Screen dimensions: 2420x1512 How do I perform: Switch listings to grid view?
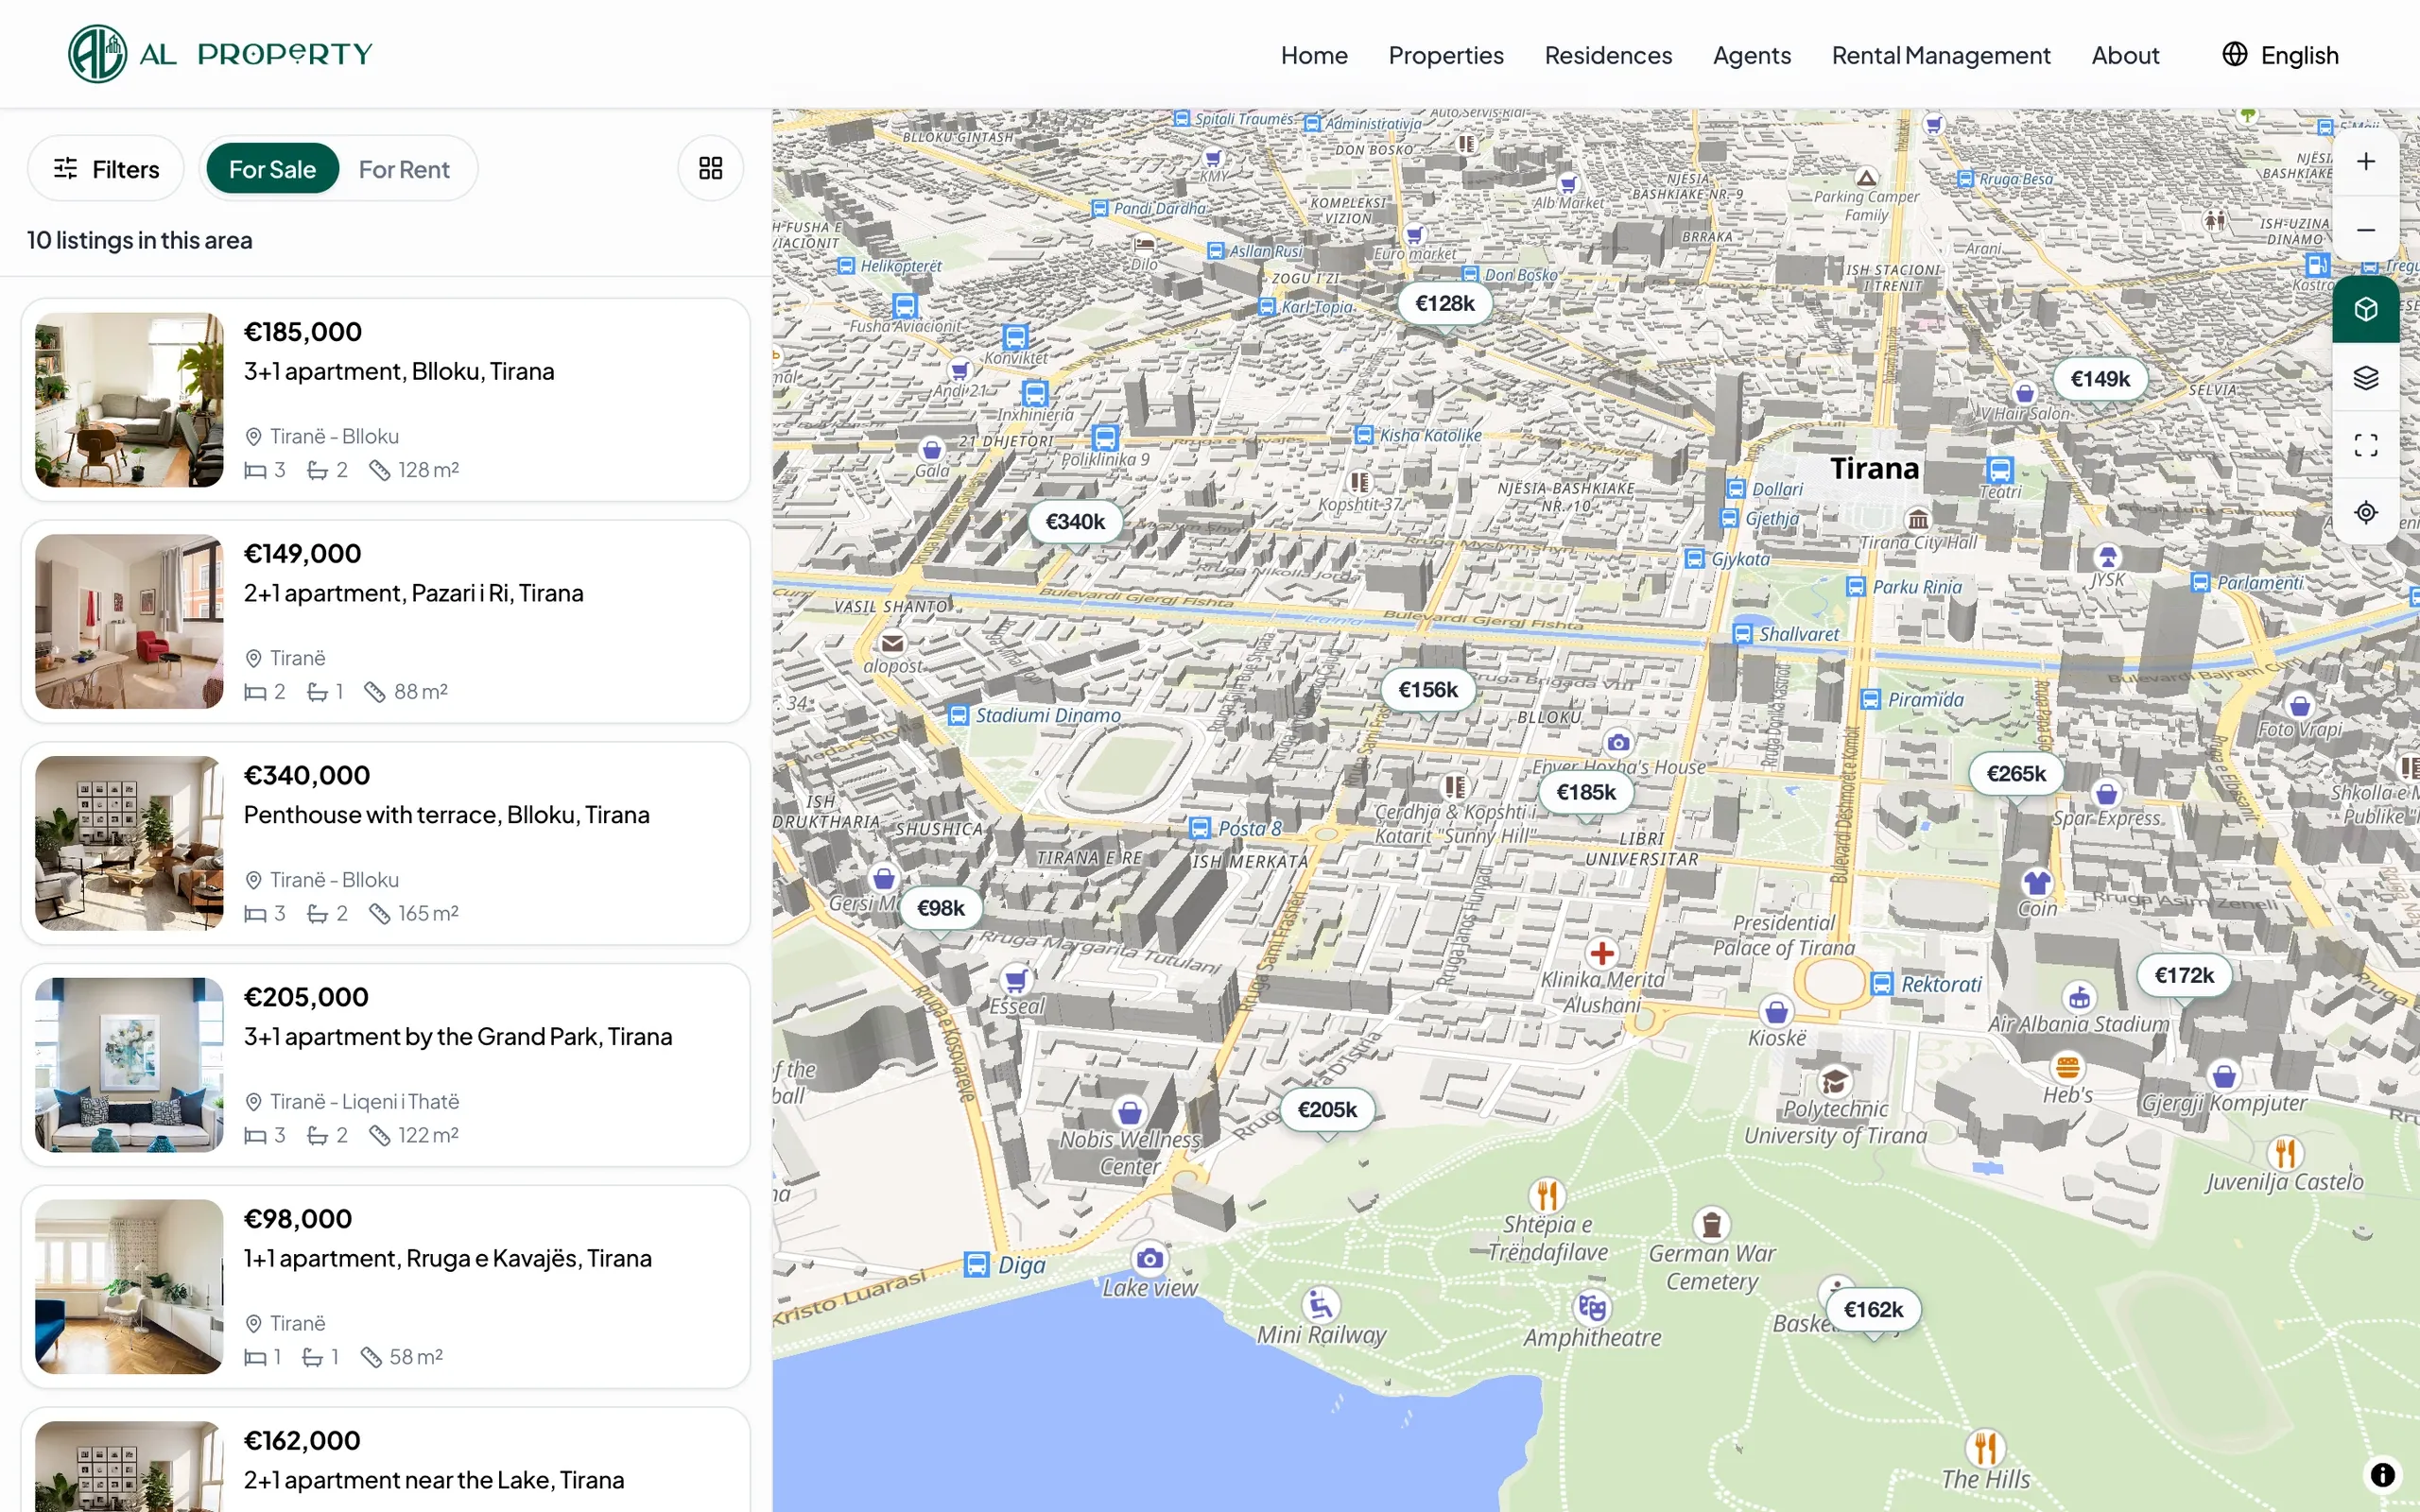(x=710, y=168)
